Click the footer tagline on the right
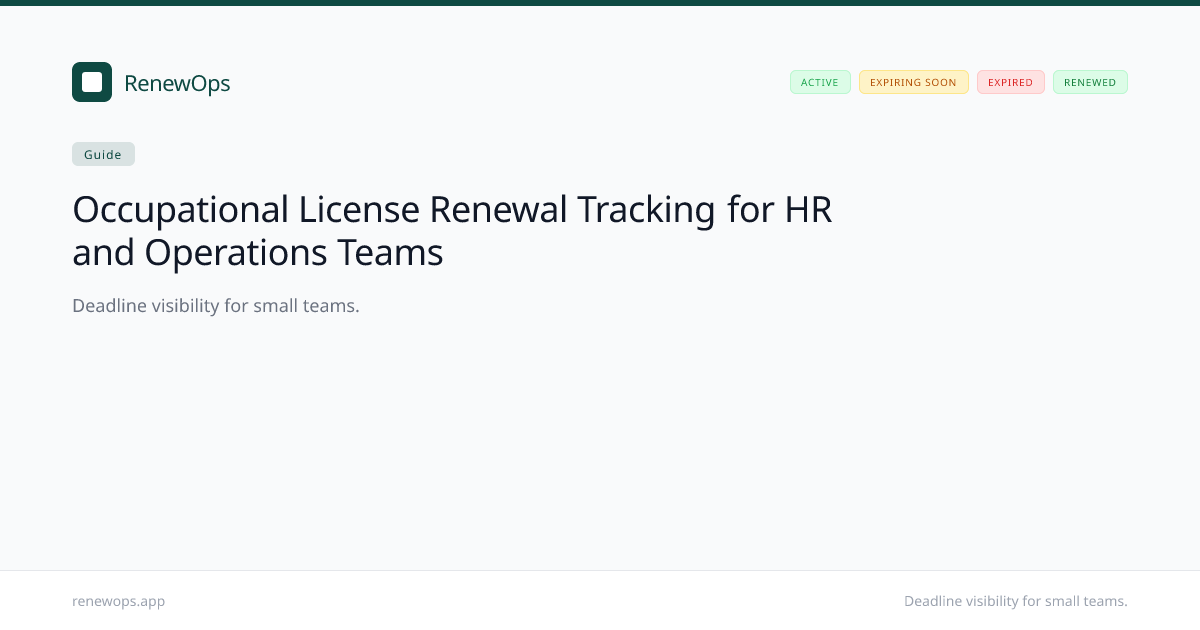 coord(1016,601)
